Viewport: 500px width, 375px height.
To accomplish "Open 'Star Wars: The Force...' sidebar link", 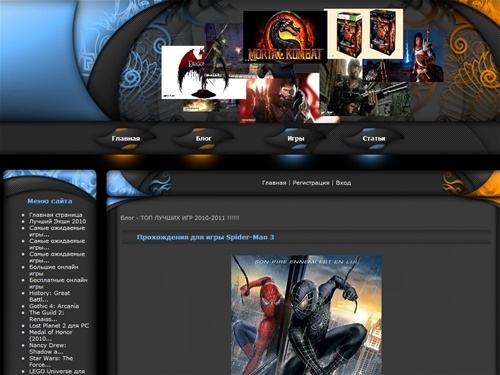I will (51, 361).
